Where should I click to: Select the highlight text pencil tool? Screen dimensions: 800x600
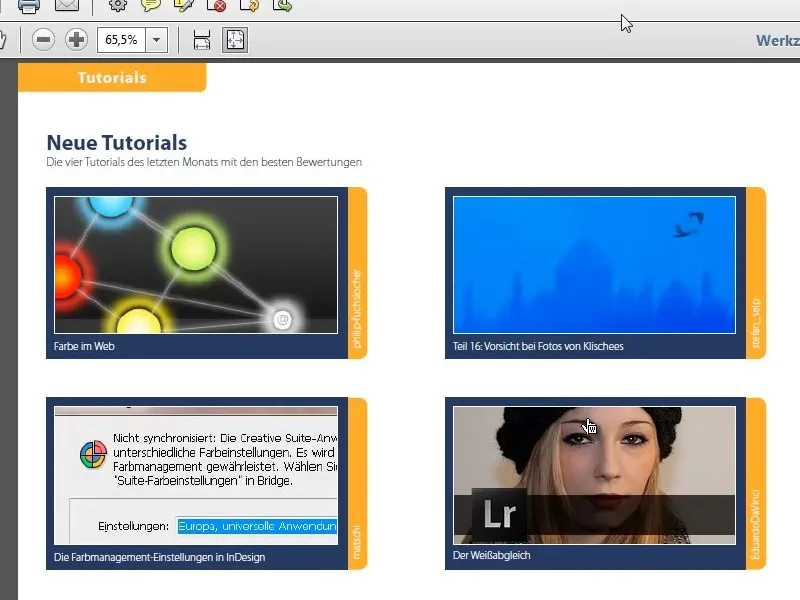click(x=184, y=5)
